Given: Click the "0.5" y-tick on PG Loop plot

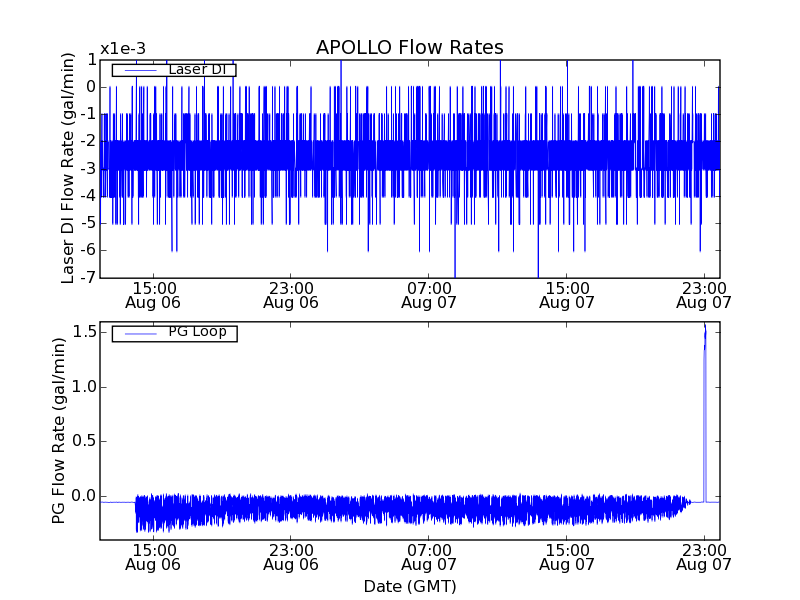Looking at the screenshot, I should [84, 441].
